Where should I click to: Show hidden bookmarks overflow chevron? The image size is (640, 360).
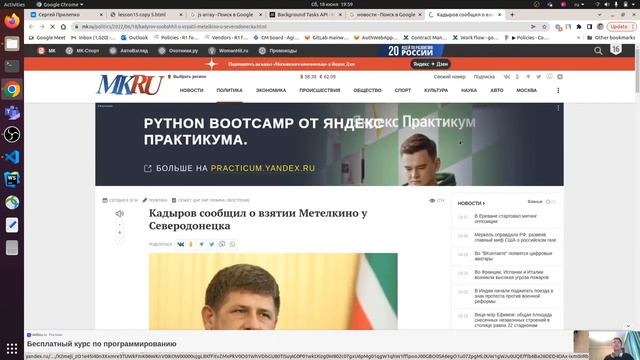pos(578,38)
